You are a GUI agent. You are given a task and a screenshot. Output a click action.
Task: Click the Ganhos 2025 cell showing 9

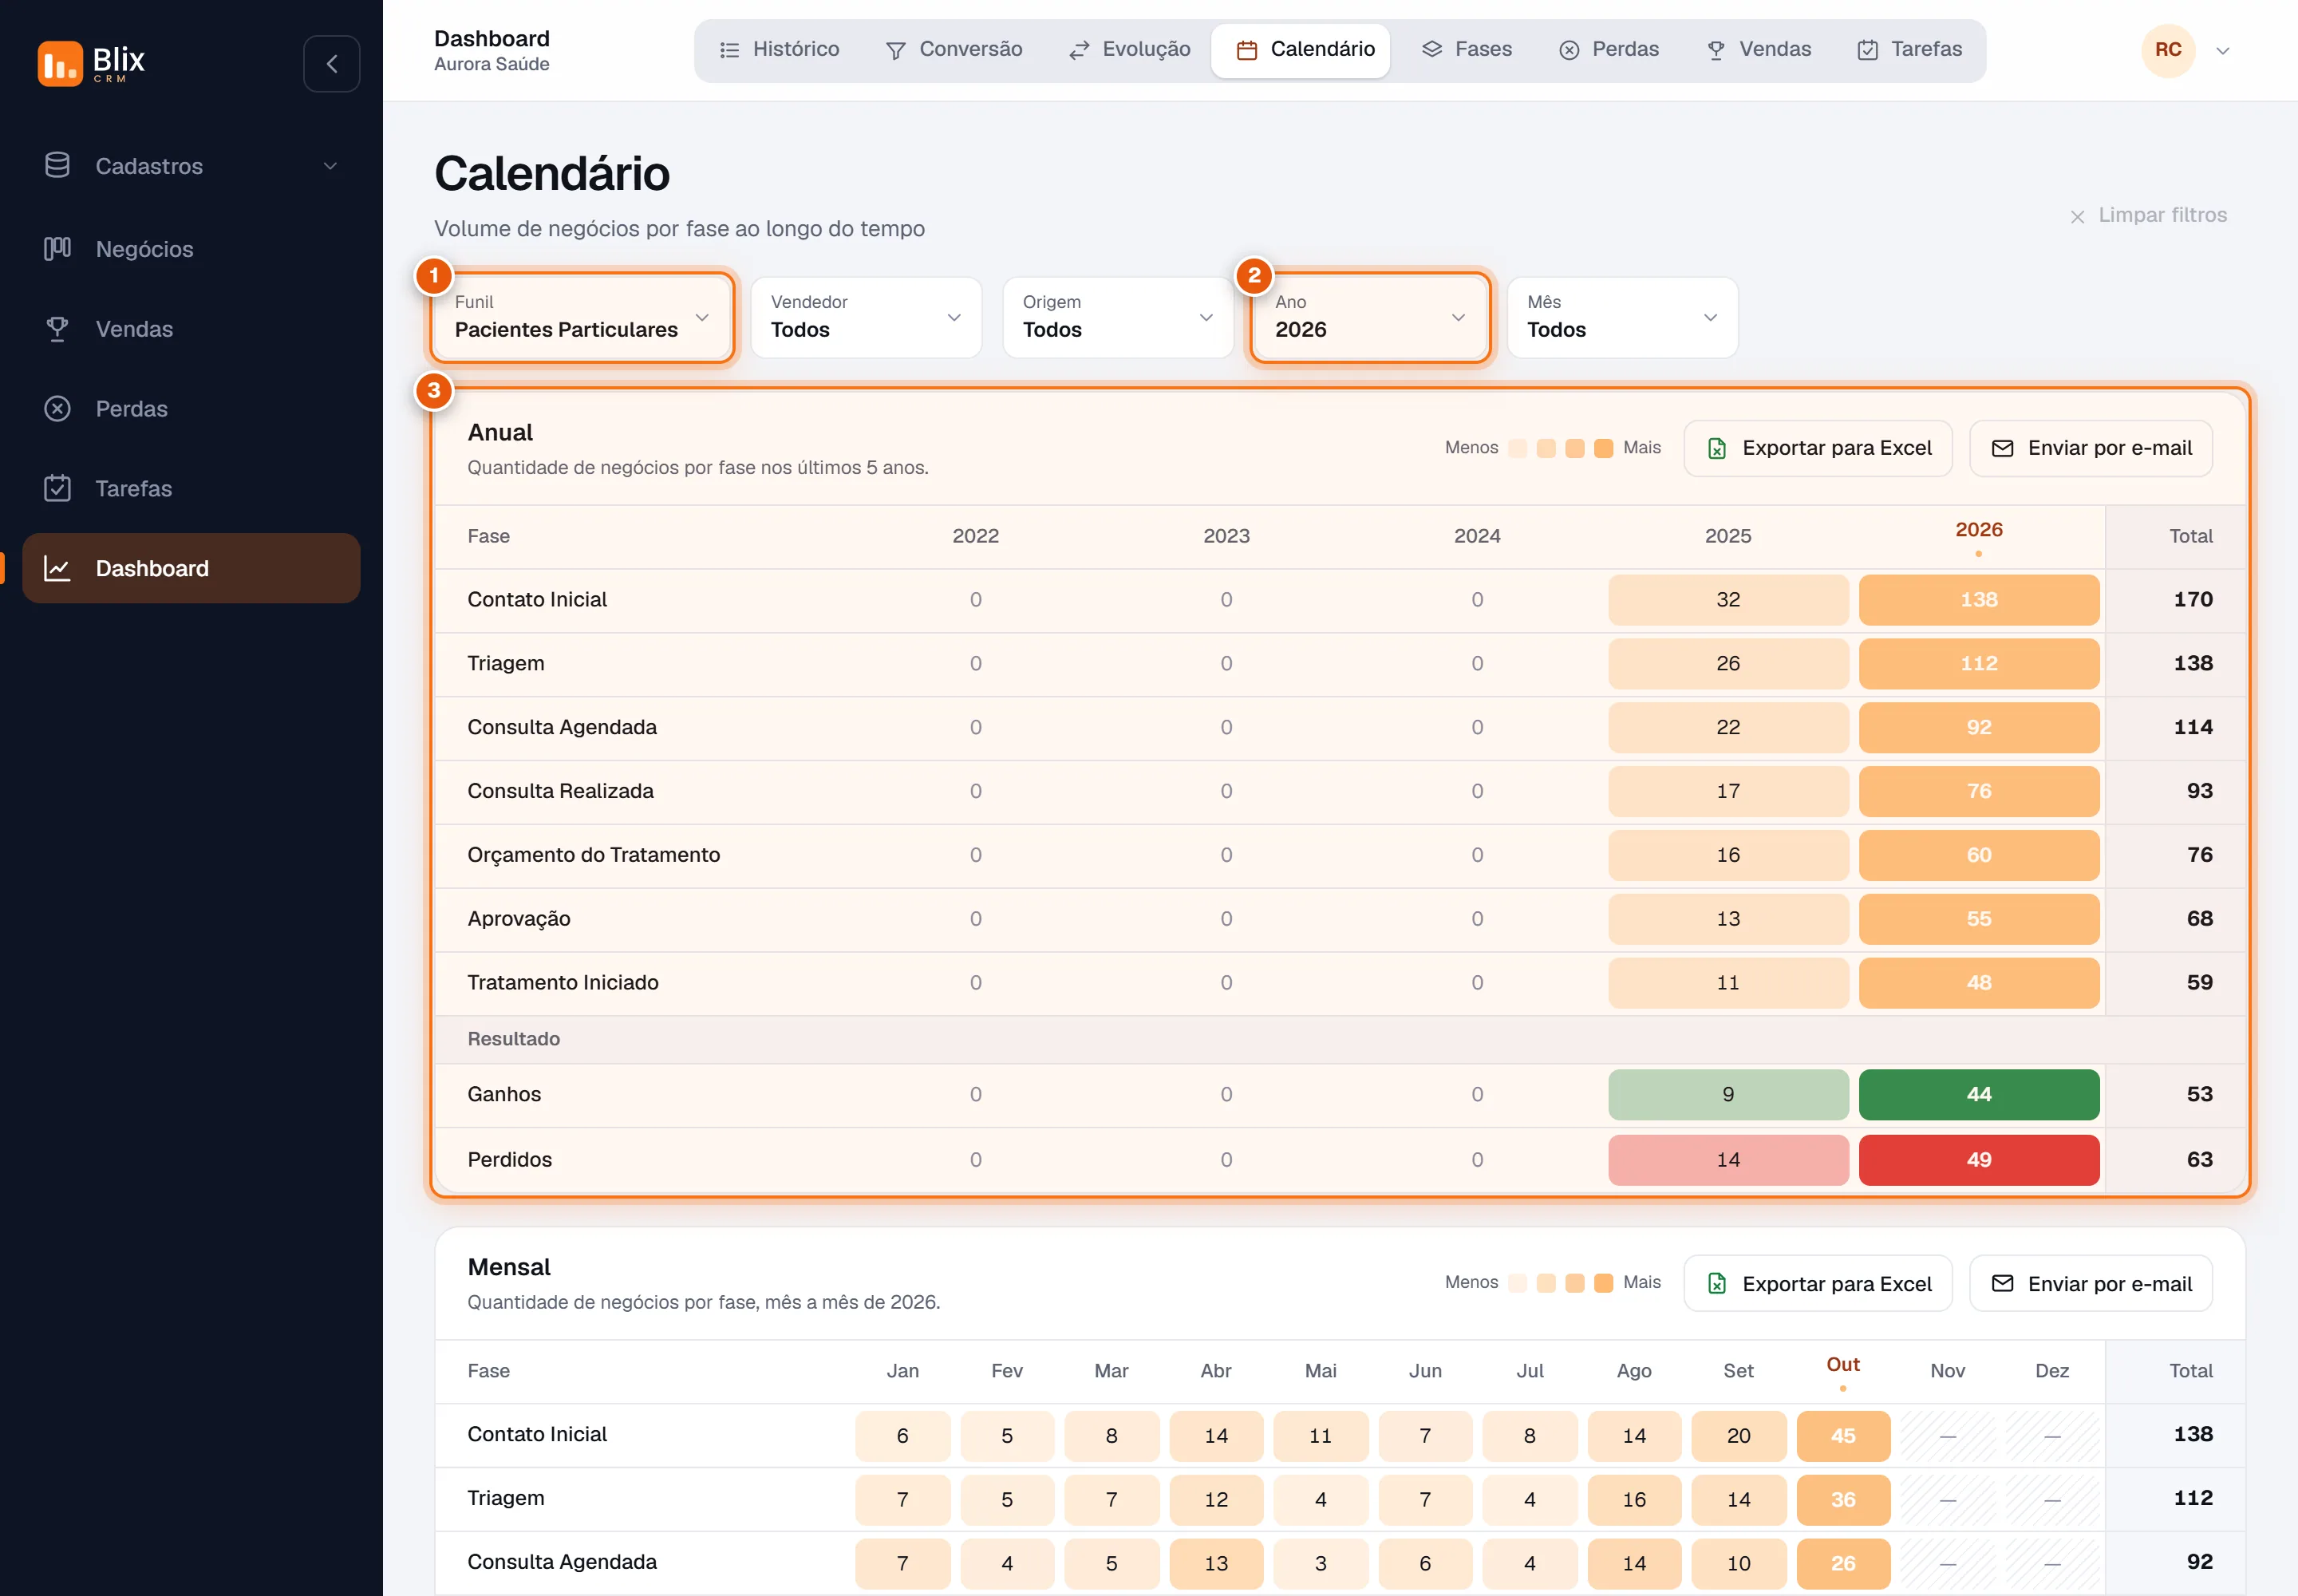pos(1728,1094)
